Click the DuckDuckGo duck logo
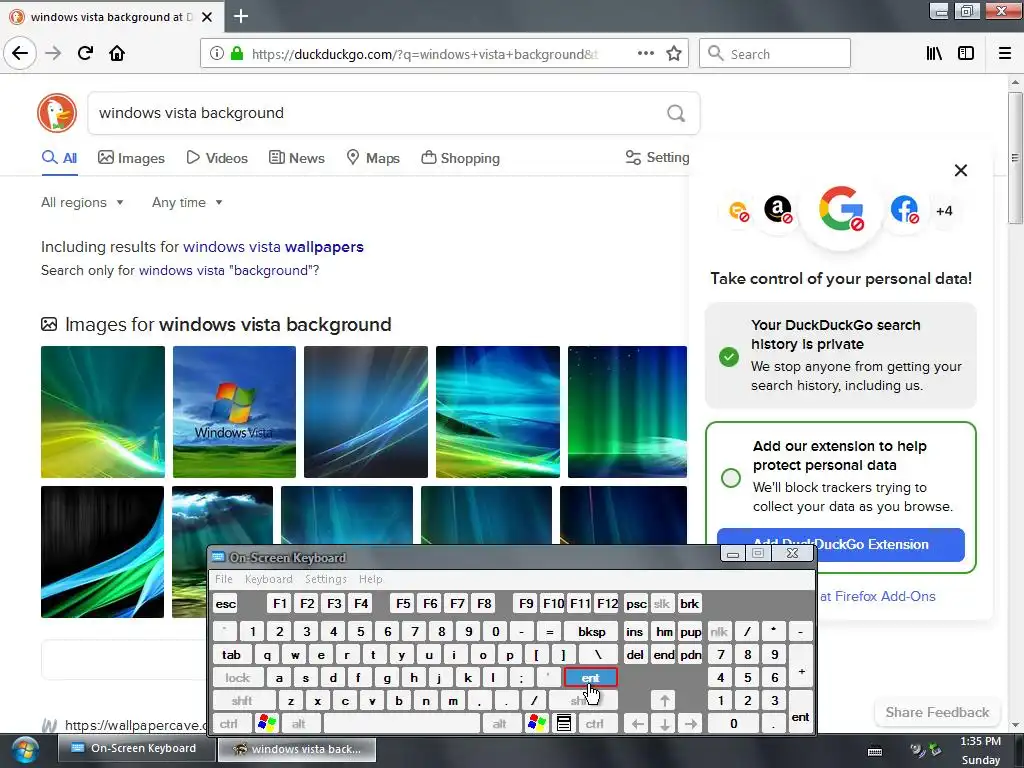This screenshot has height=768, width=1024. 57,113
